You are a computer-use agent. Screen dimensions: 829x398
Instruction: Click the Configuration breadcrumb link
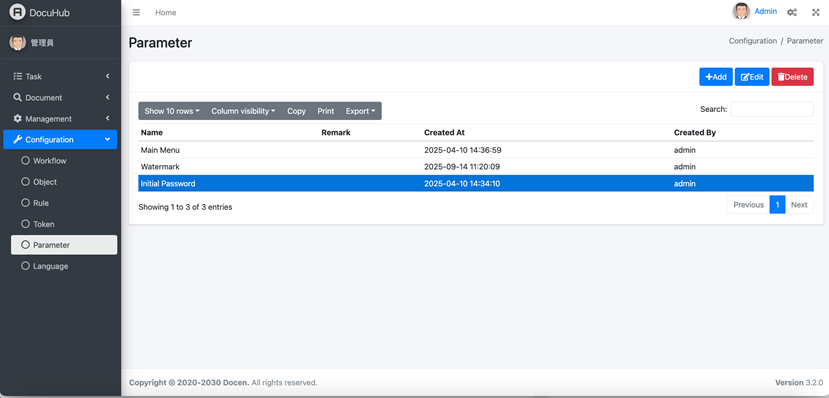tap(753, 41)
